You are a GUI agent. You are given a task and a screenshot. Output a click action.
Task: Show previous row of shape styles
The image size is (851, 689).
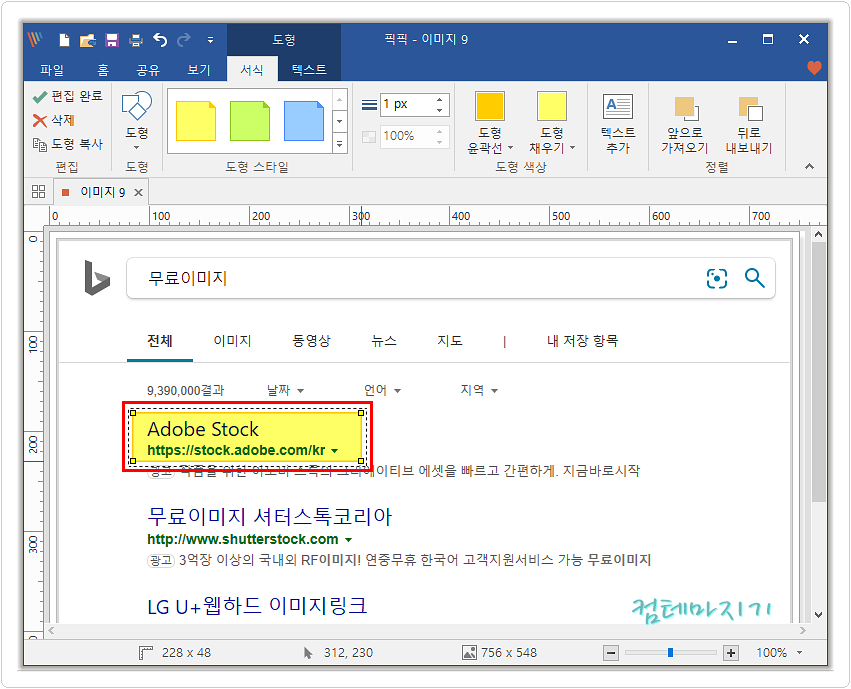tap(339, 99)
